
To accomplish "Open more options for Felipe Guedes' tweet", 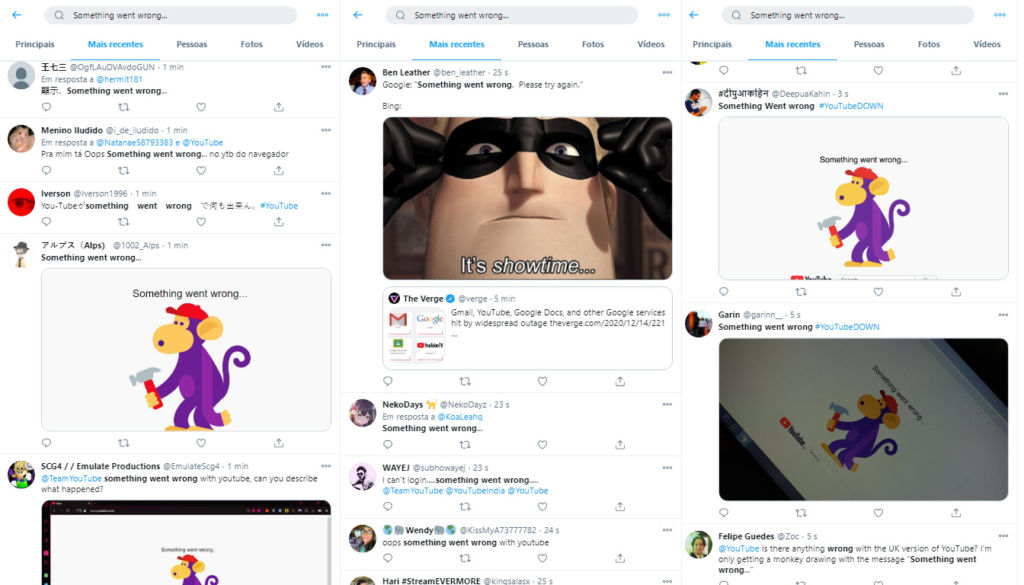I will 1003,536.
